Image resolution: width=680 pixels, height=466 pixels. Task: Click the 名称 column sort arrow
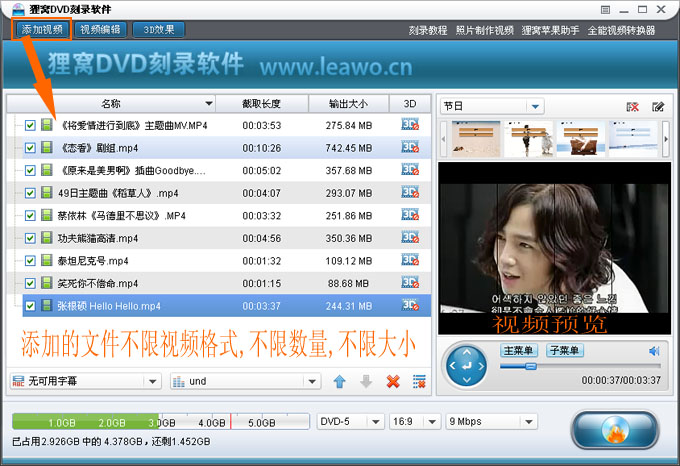pyautogui.click(x=209, y=104)
